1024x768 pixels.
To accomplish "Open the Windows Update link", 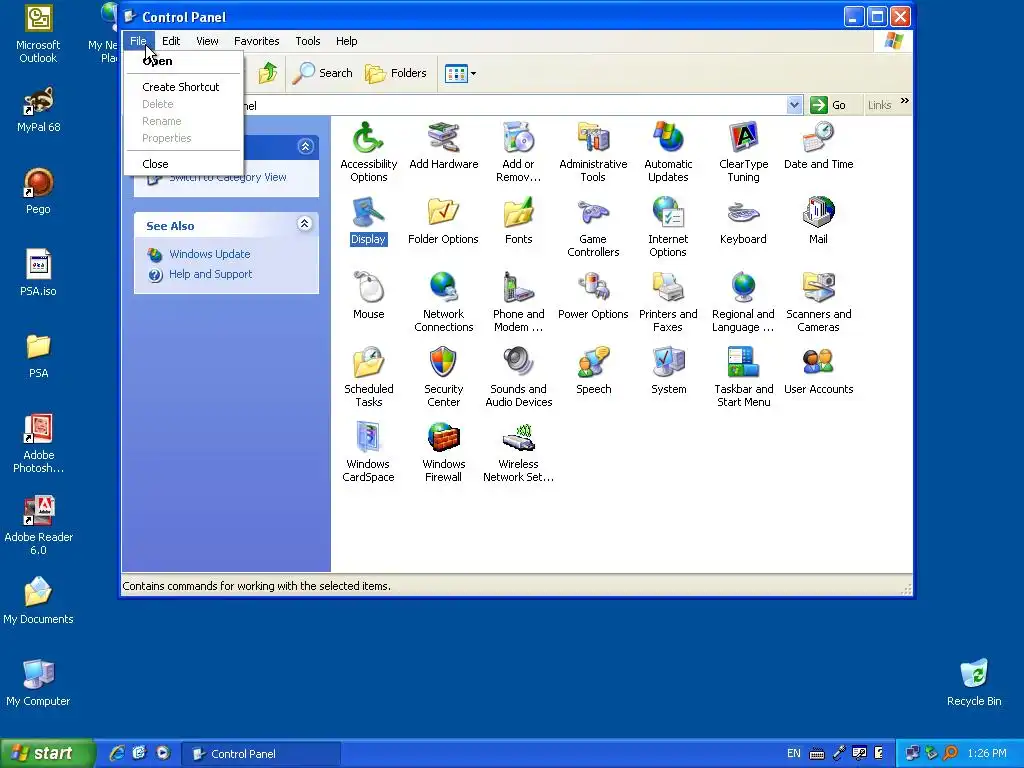I will coord(210,254).
